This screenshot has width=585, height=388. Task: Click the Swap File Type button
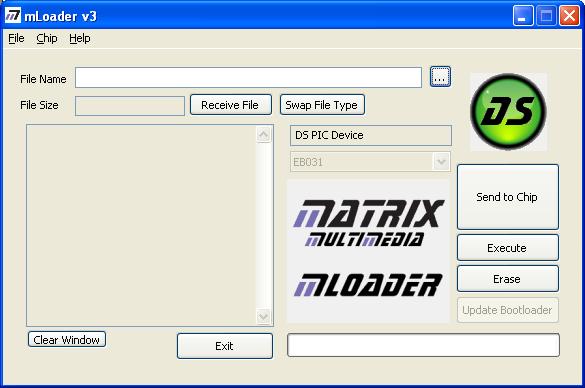pyautogui.click(x=322, y=105)
